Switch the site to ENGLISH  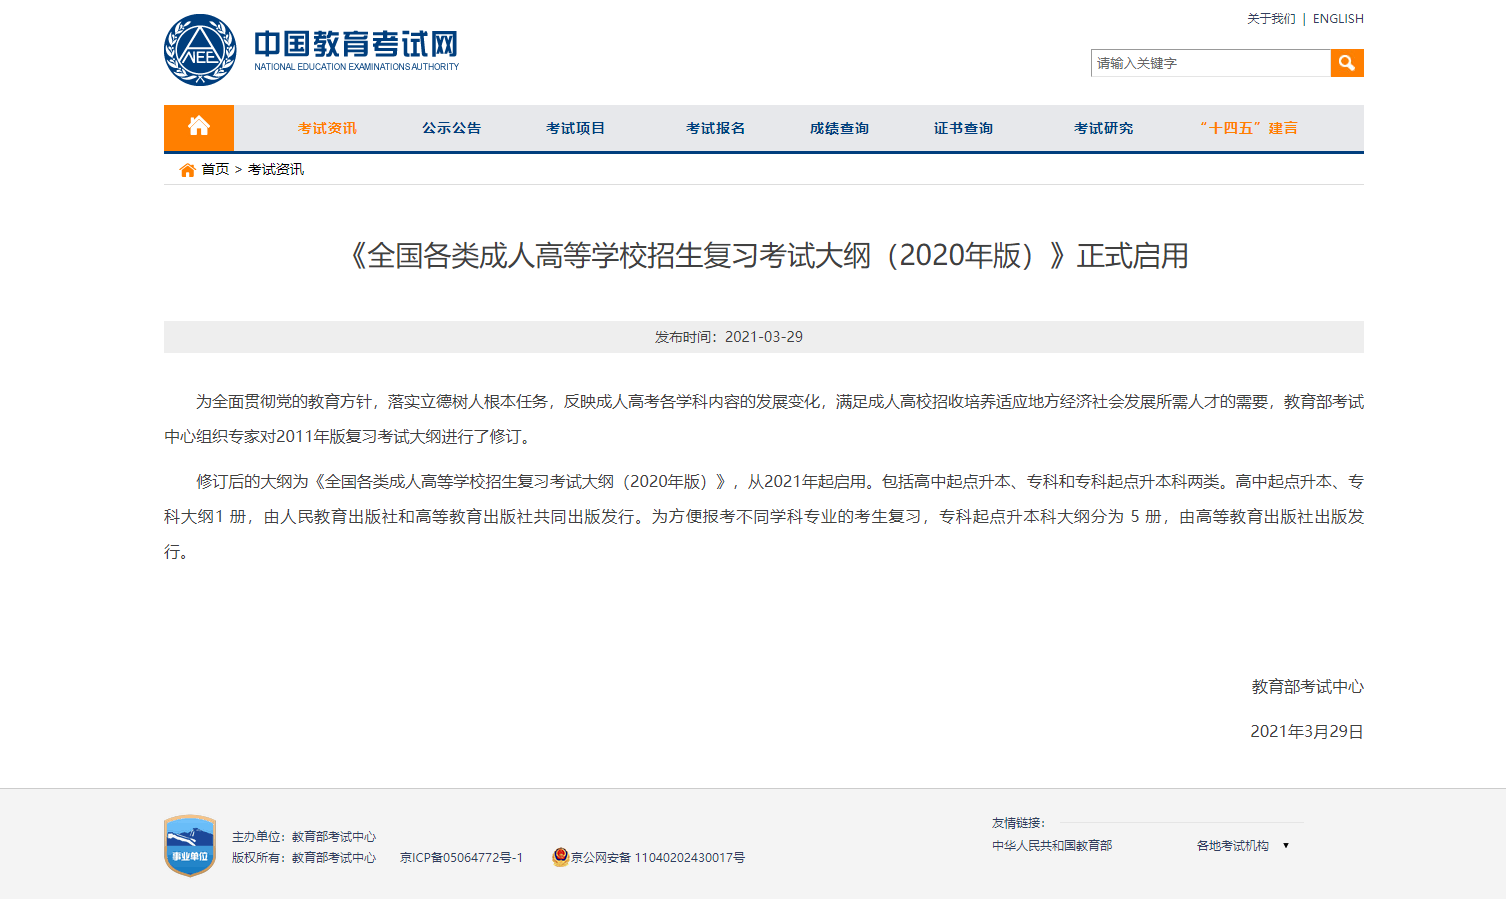[x=1337, y=18]
